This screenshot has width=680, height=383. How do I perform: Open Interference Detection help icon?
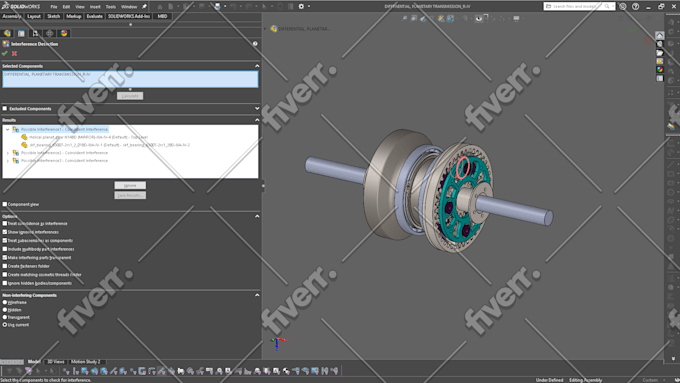[255, 44]
